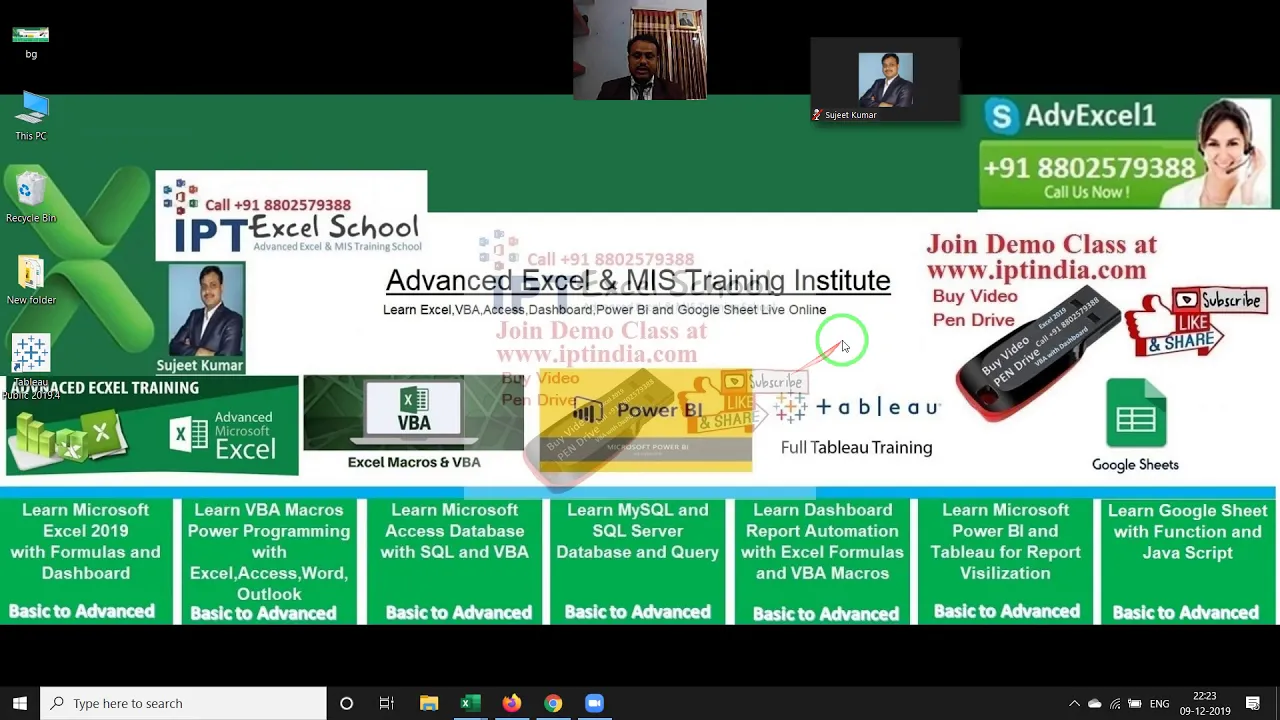The width and height of the screenshot is (1280, 720).
Task: Show hidden system tray icons
Action: (1074, 703)
